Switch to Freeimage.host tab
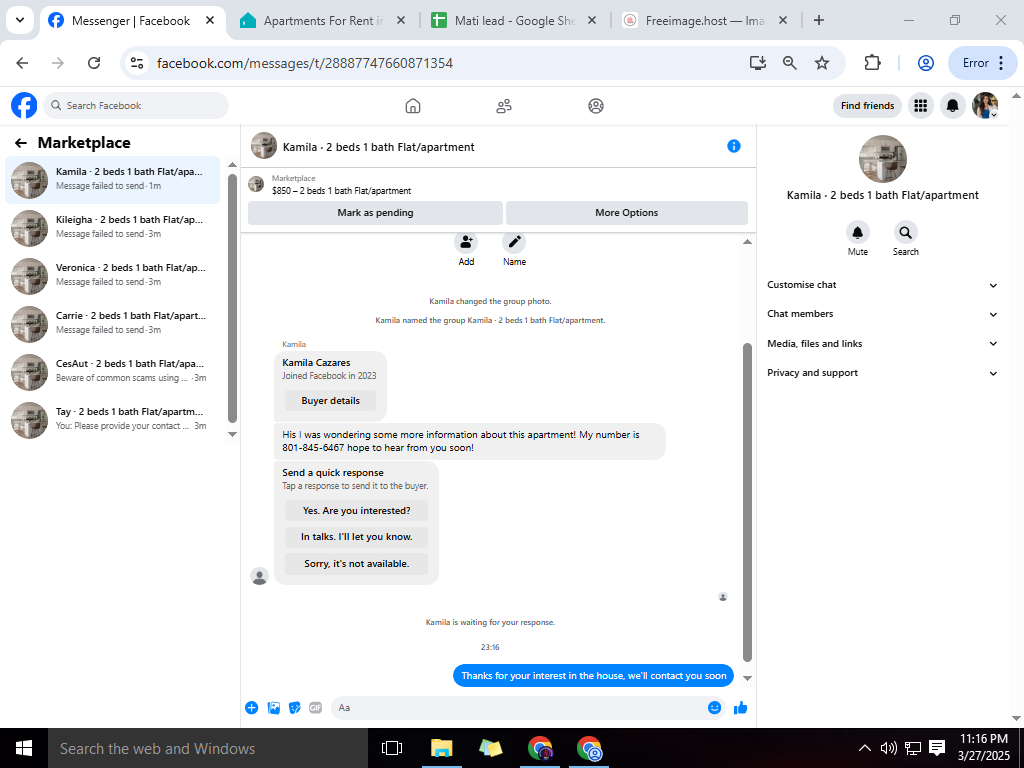The width and height of the screenshot is (1024, 768). pos(705,21)
